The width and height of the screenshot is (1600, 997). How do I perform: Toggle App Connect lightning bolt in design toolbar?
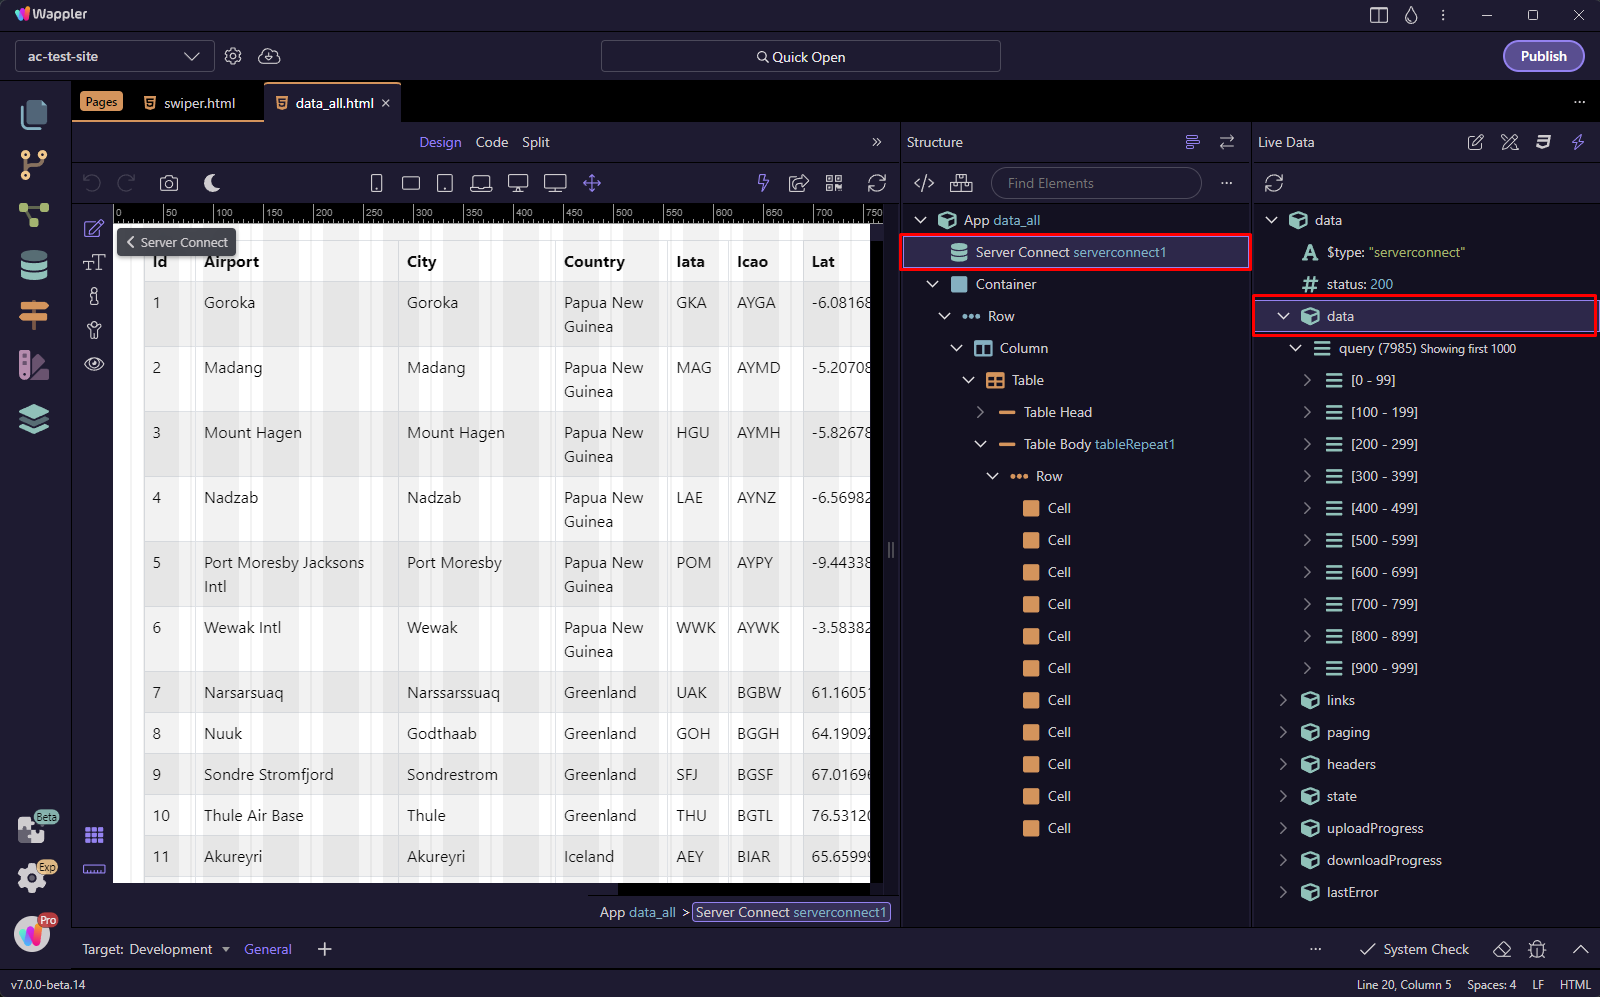tap(763, 183)
